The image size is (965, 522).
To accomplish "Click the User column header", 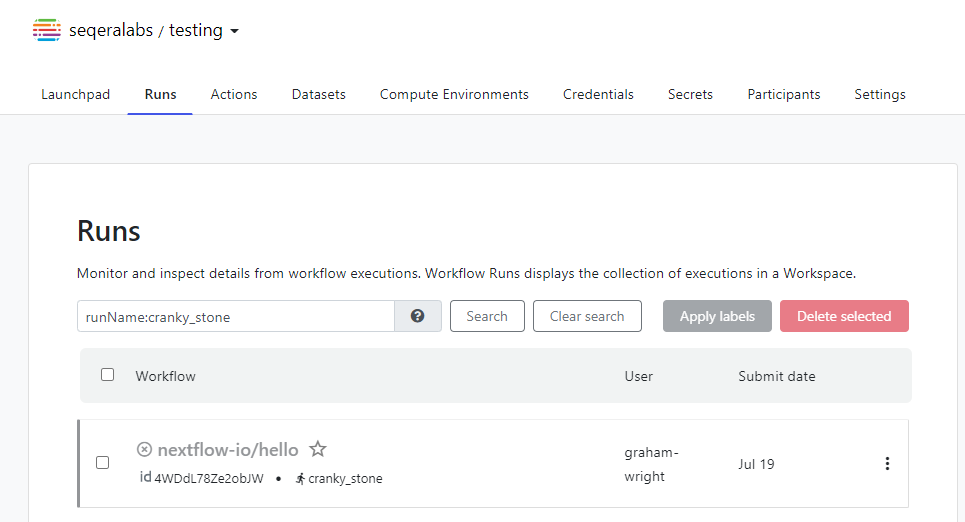I will click(x=639, y=376).
